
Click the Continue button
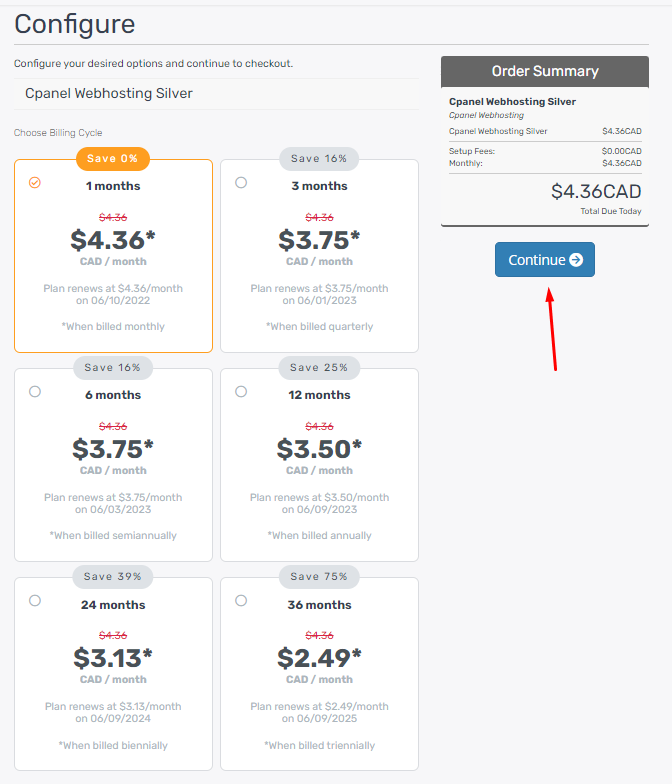pyautogui.click(x=544, y=260)
